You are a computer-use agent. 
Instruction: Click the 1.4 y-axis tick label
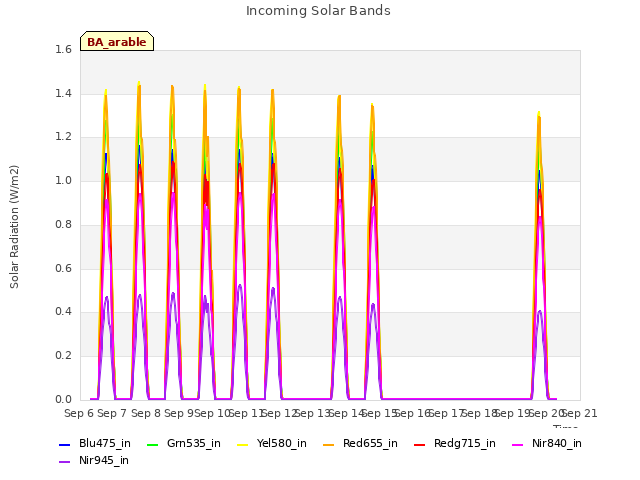(63, 93)
